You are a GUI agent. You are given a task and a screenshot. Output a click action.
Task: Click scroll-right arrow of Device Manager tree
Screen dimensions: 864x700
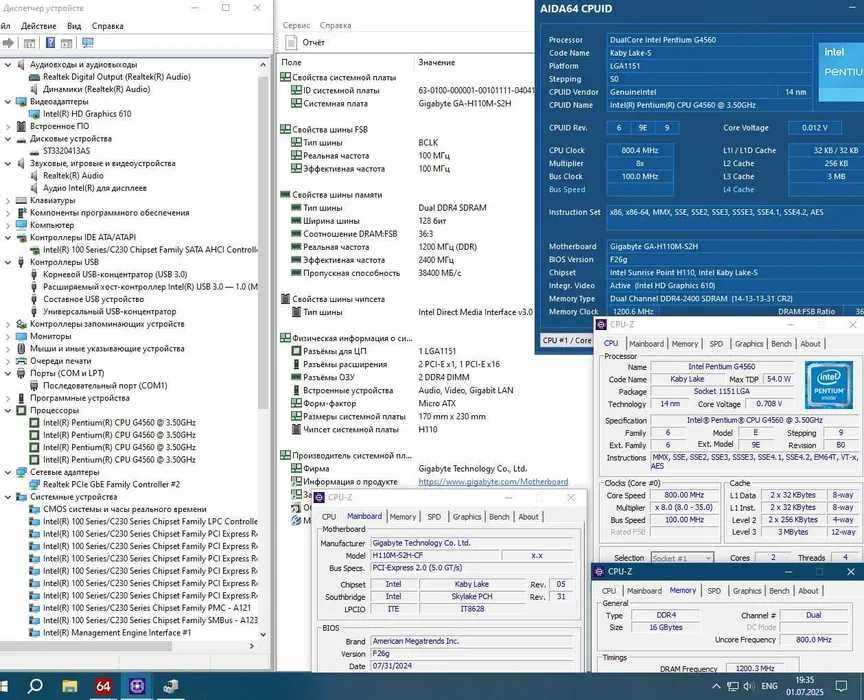[x=252, y=646]
